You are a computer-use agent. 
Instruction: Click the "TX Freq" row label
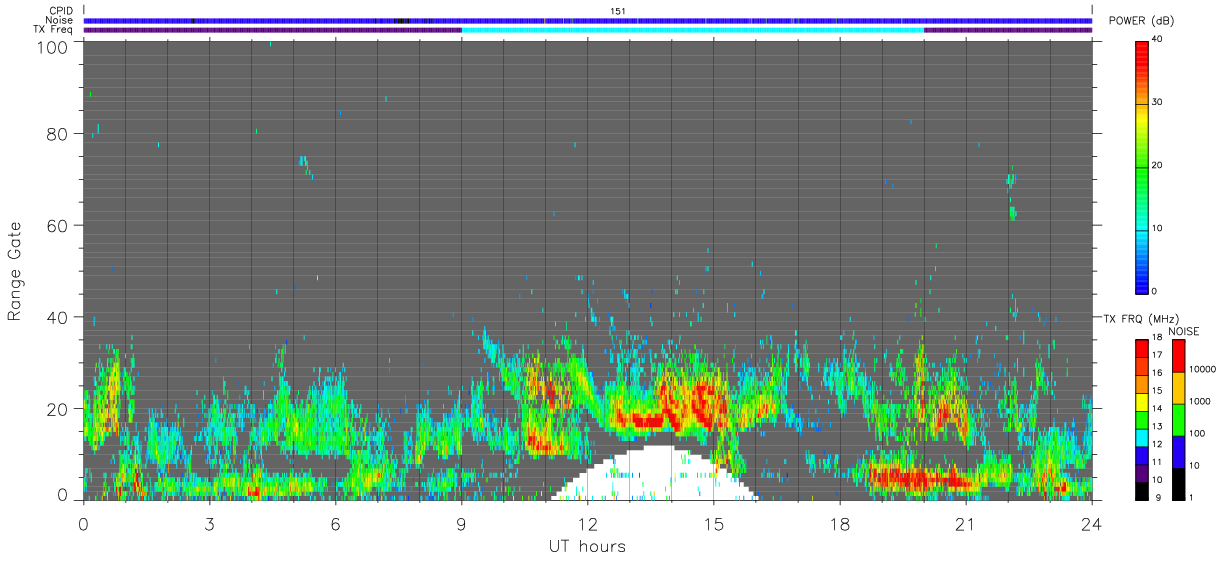[x=55, y=29]
